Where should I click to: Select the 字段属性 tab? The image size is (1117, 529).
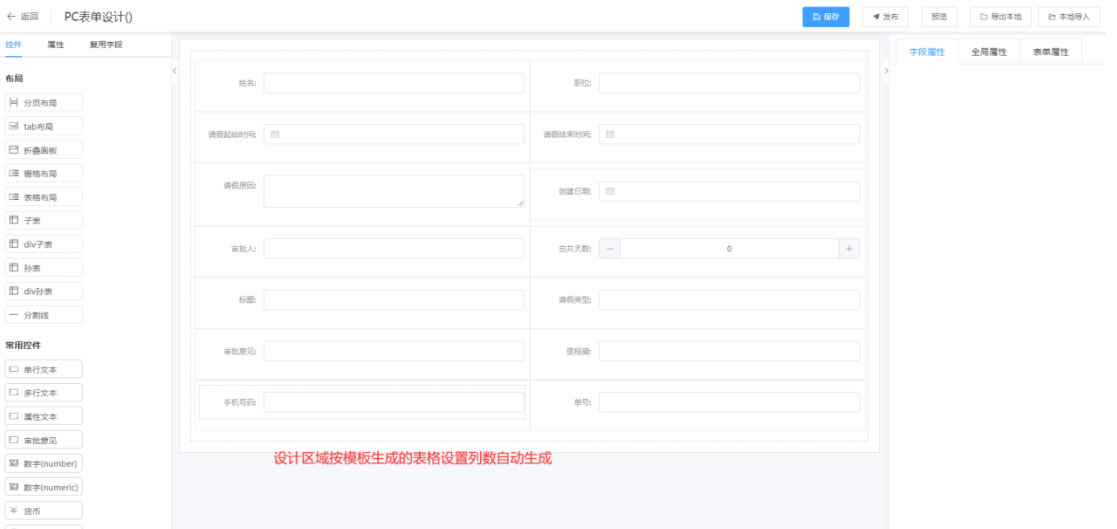point(927,52)
